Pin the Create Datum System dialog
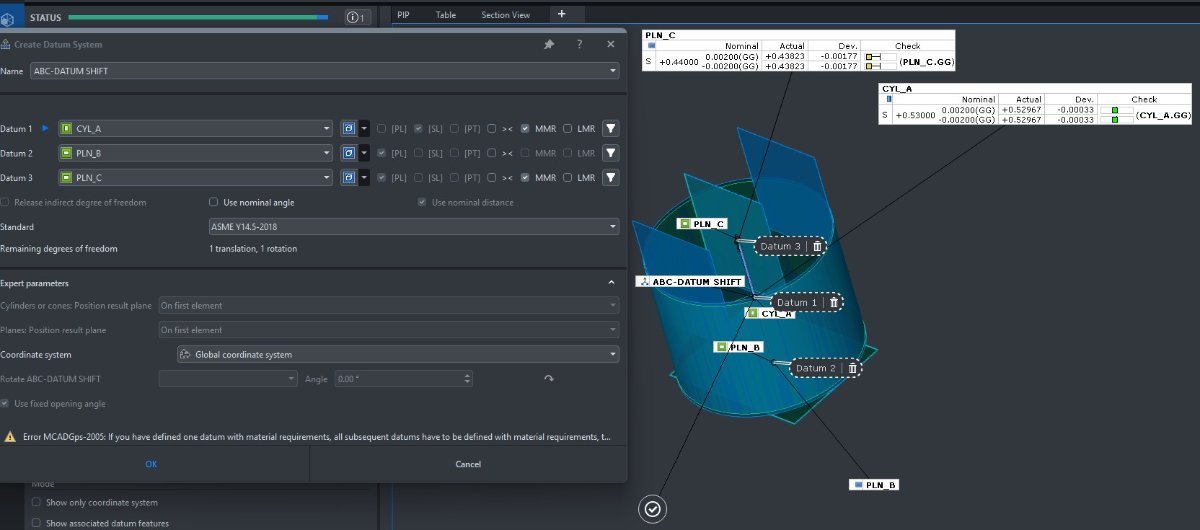Image resolution: width=1200 pixels, height=530 pixels. (549, 45)
